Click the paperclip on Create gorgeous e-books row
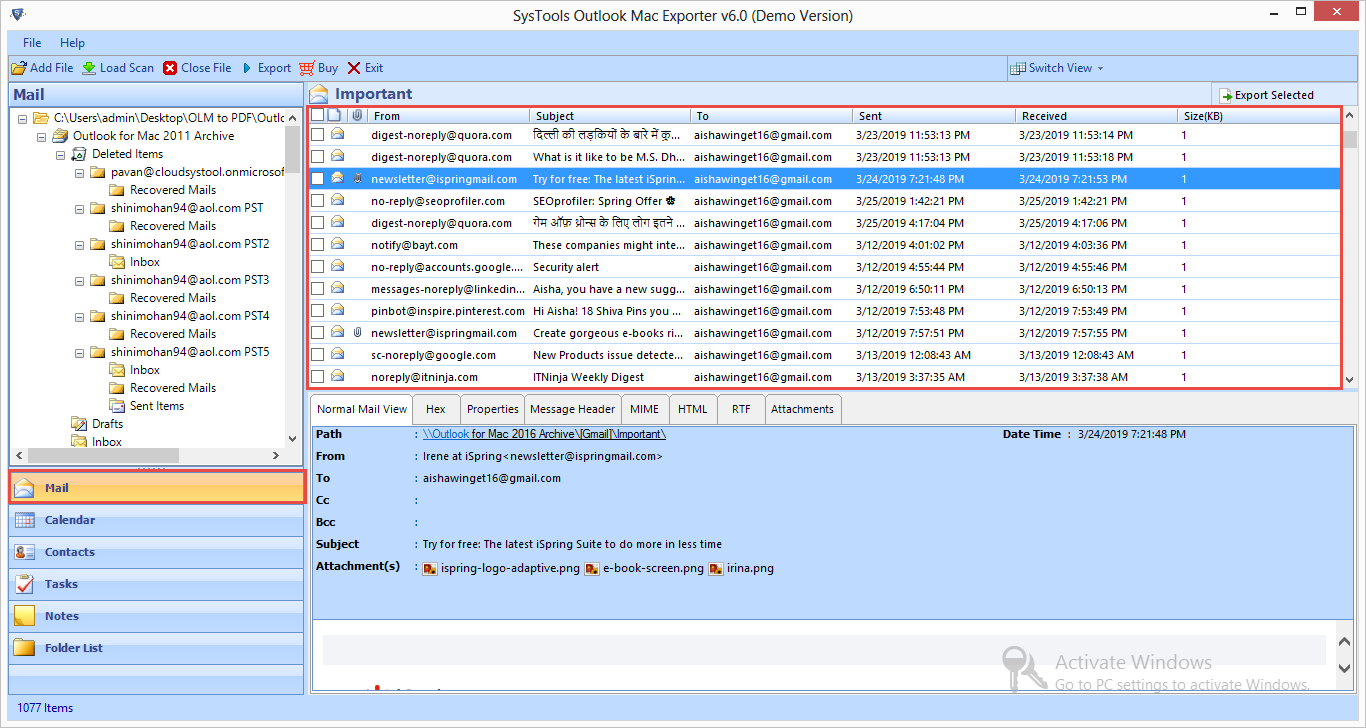 pos(357,333)
